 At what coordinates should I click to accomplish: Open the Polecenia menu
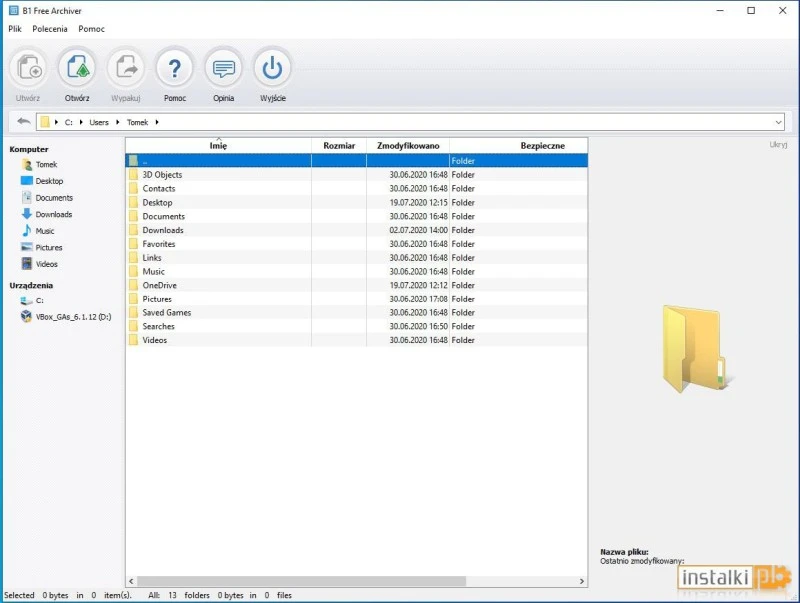(50, 29)
